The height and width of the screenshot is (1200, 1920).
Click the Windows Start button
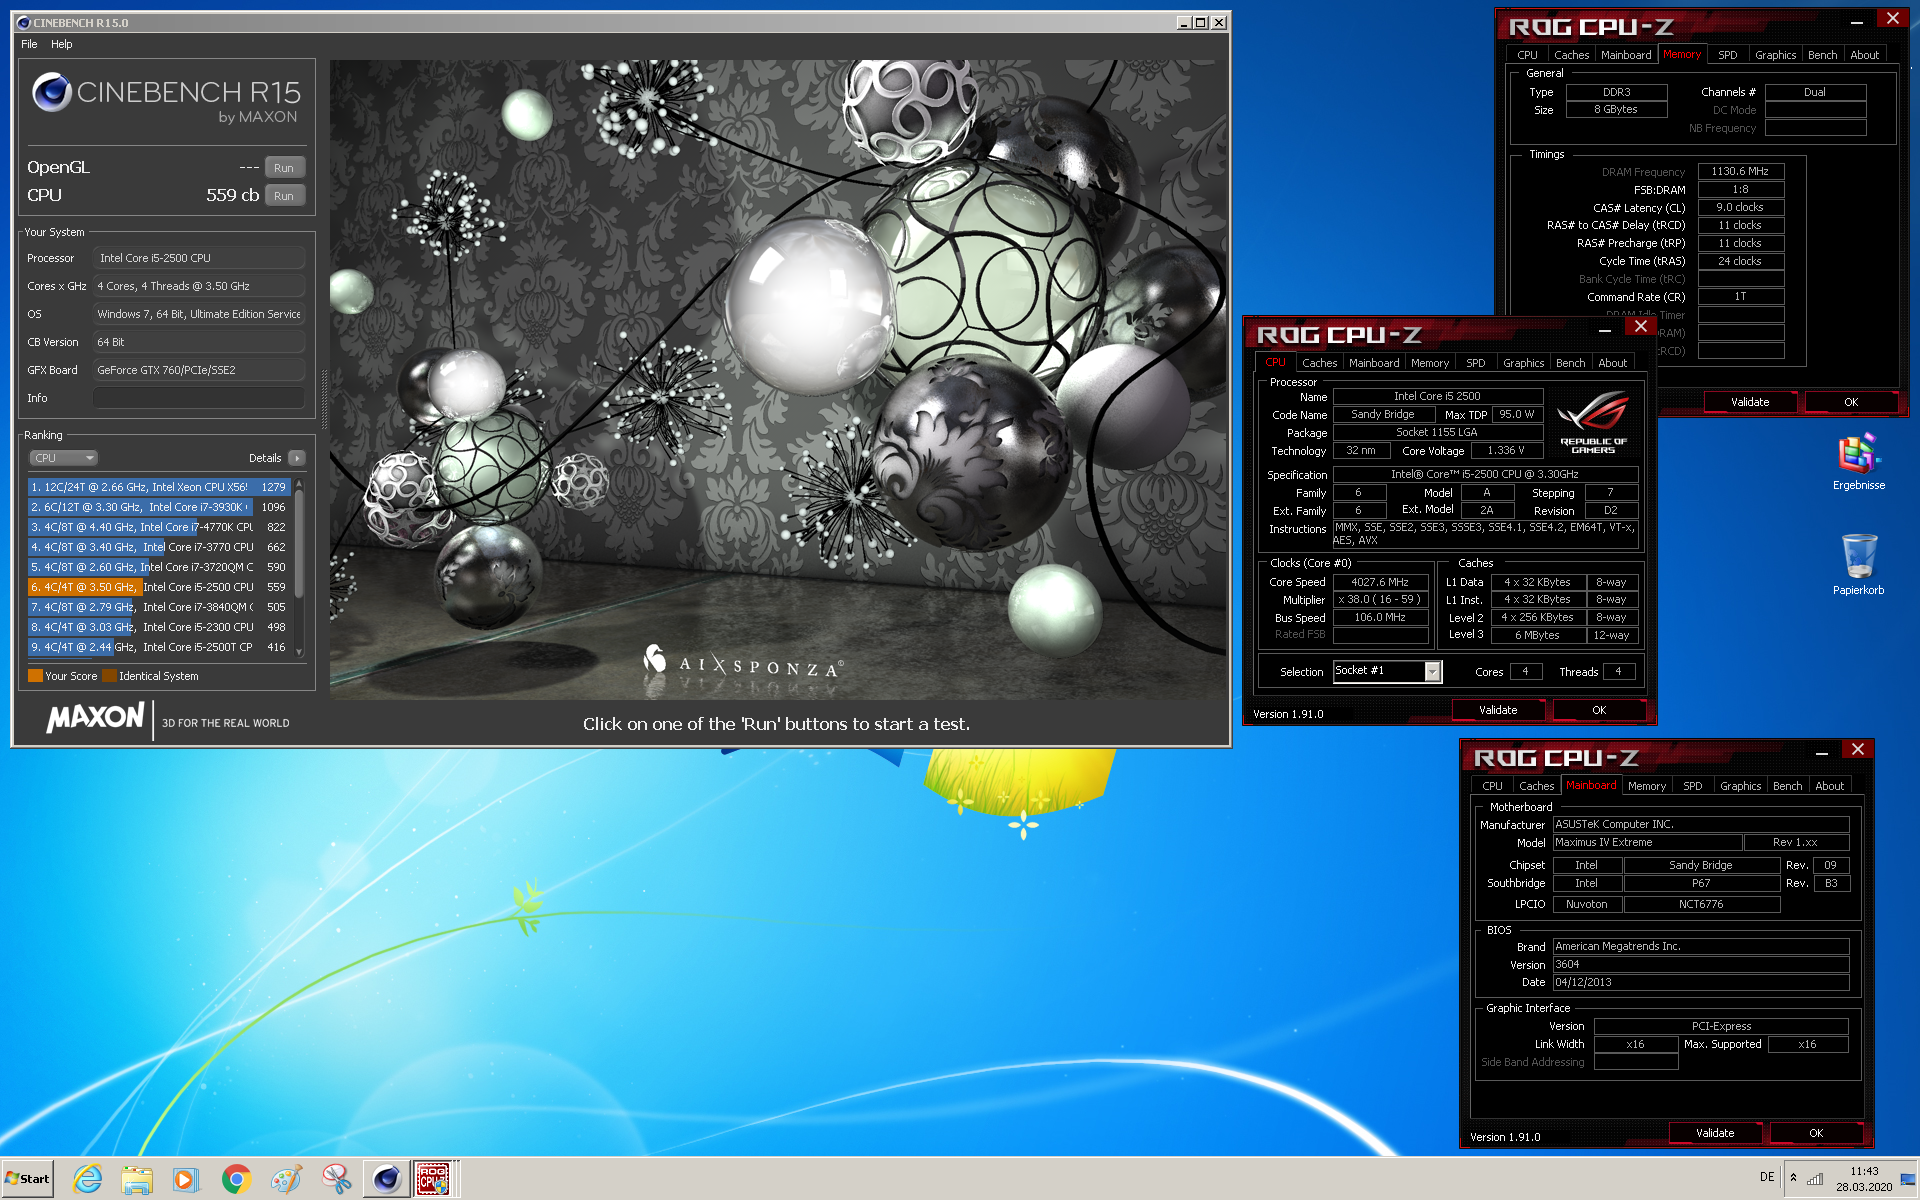tap(28, 1179)
